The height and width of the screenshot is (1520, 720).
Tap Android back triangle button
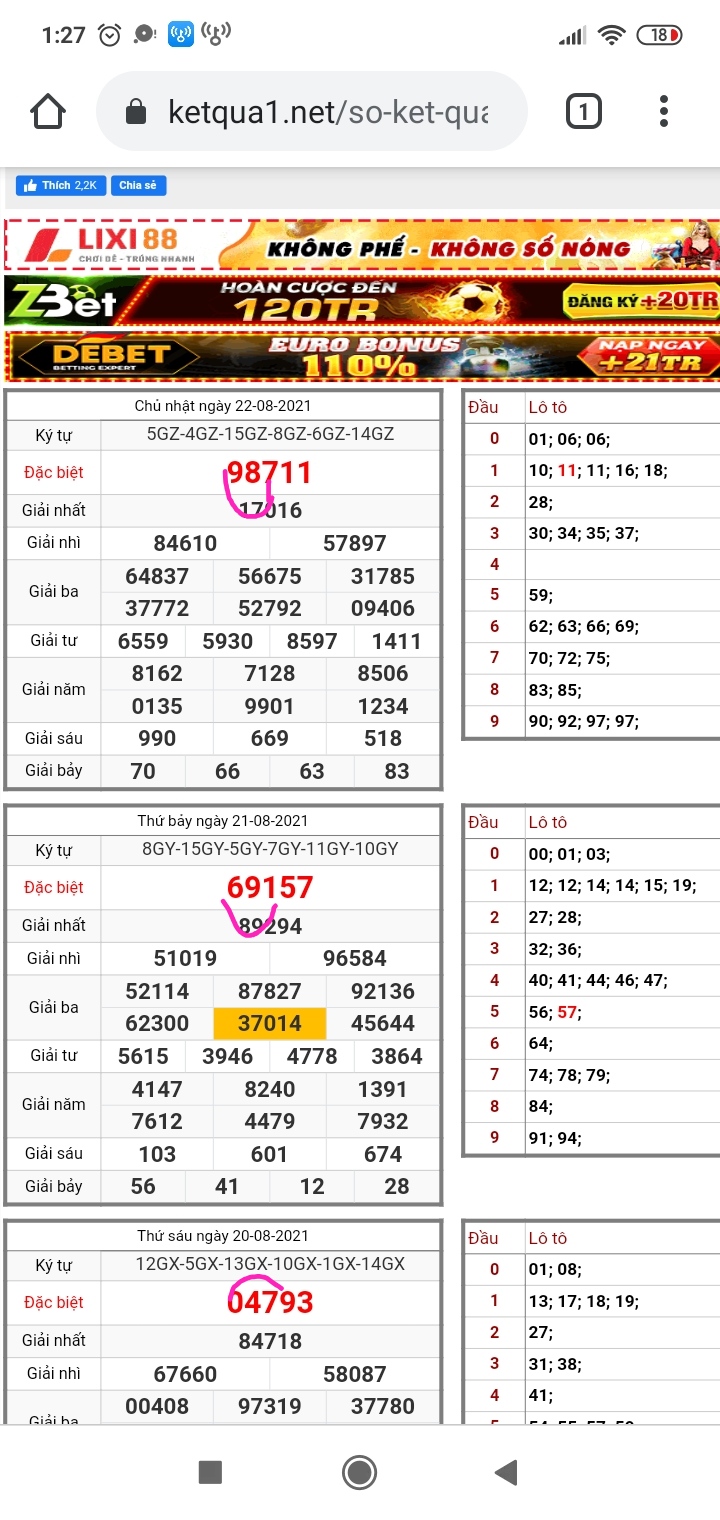506,1472
